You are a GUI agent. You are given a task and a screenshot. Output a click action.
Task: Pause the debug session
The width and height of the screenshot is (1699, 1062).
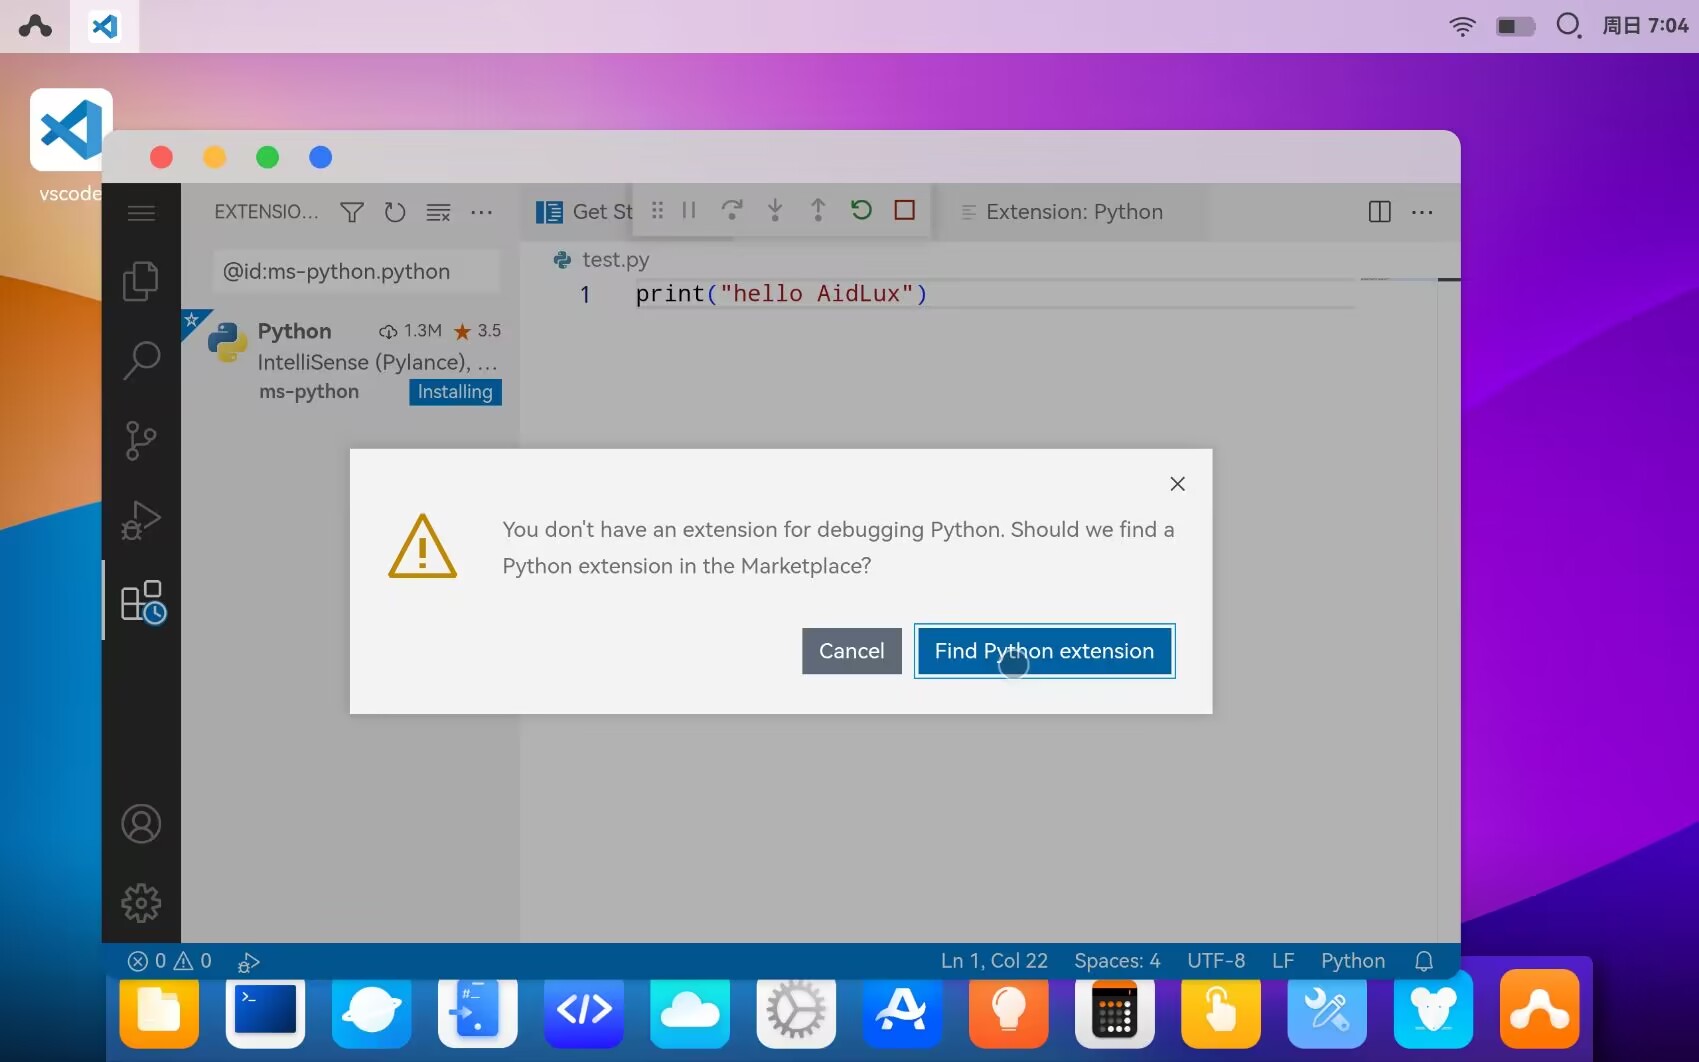[x=689, y=210]
